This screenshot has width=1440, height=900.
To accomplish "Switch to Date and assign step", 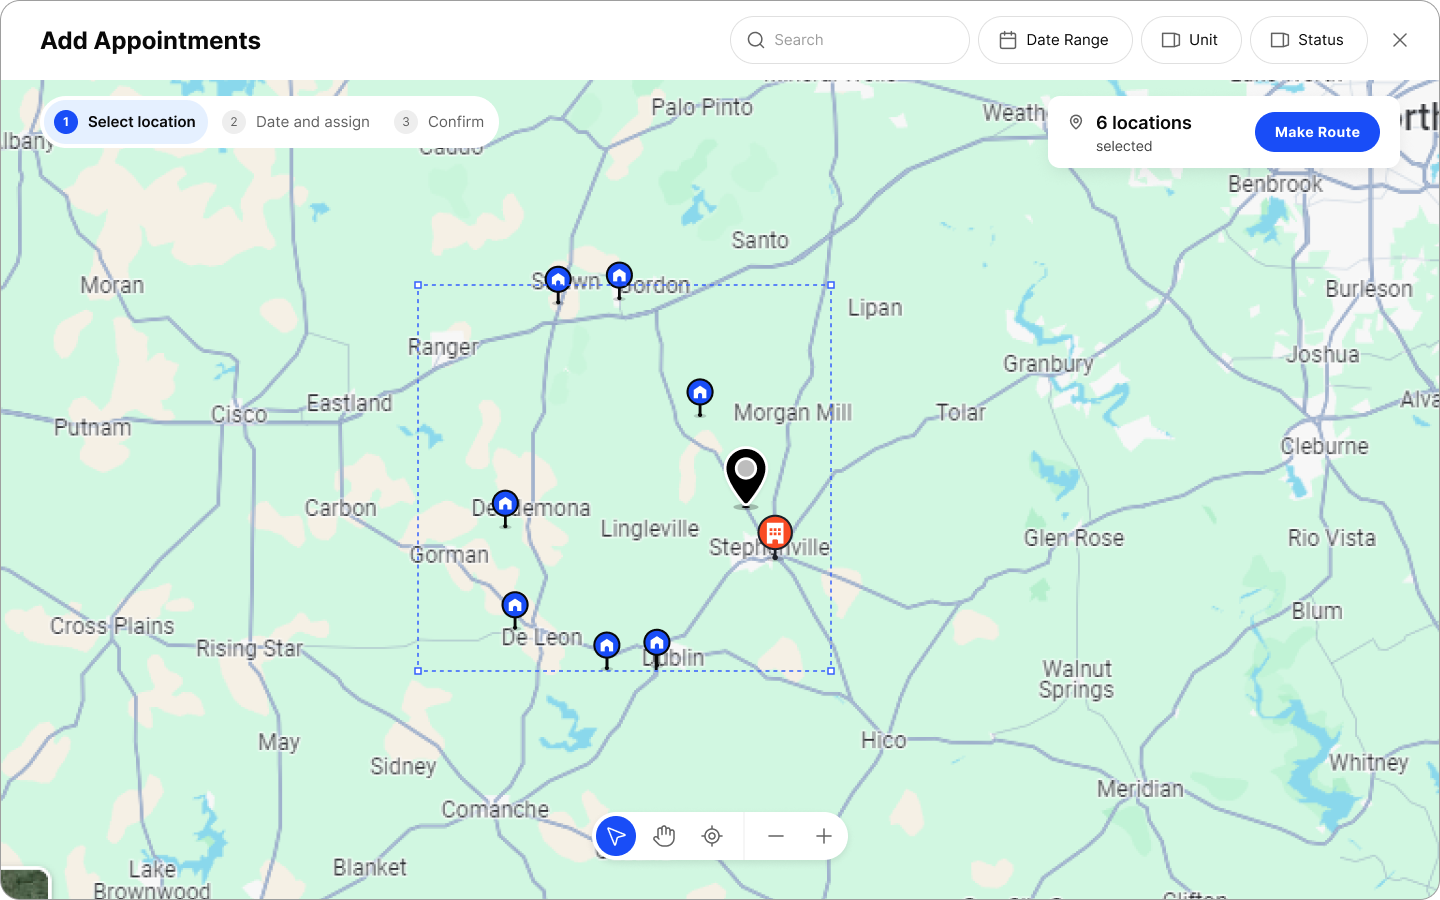I will pyautogui.click(x=298, y=122).
